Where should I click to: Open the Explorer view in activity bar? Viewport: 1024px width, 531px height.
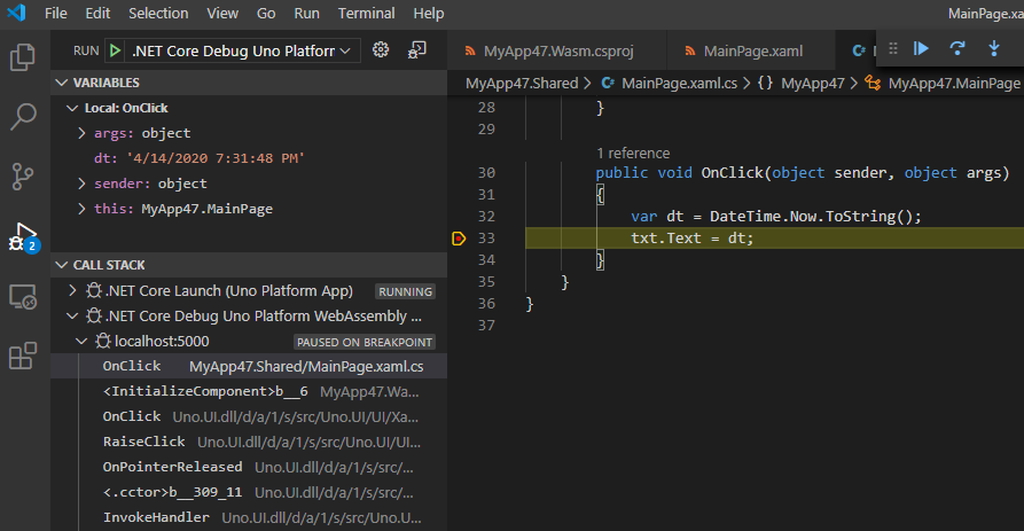coord(23,57)
